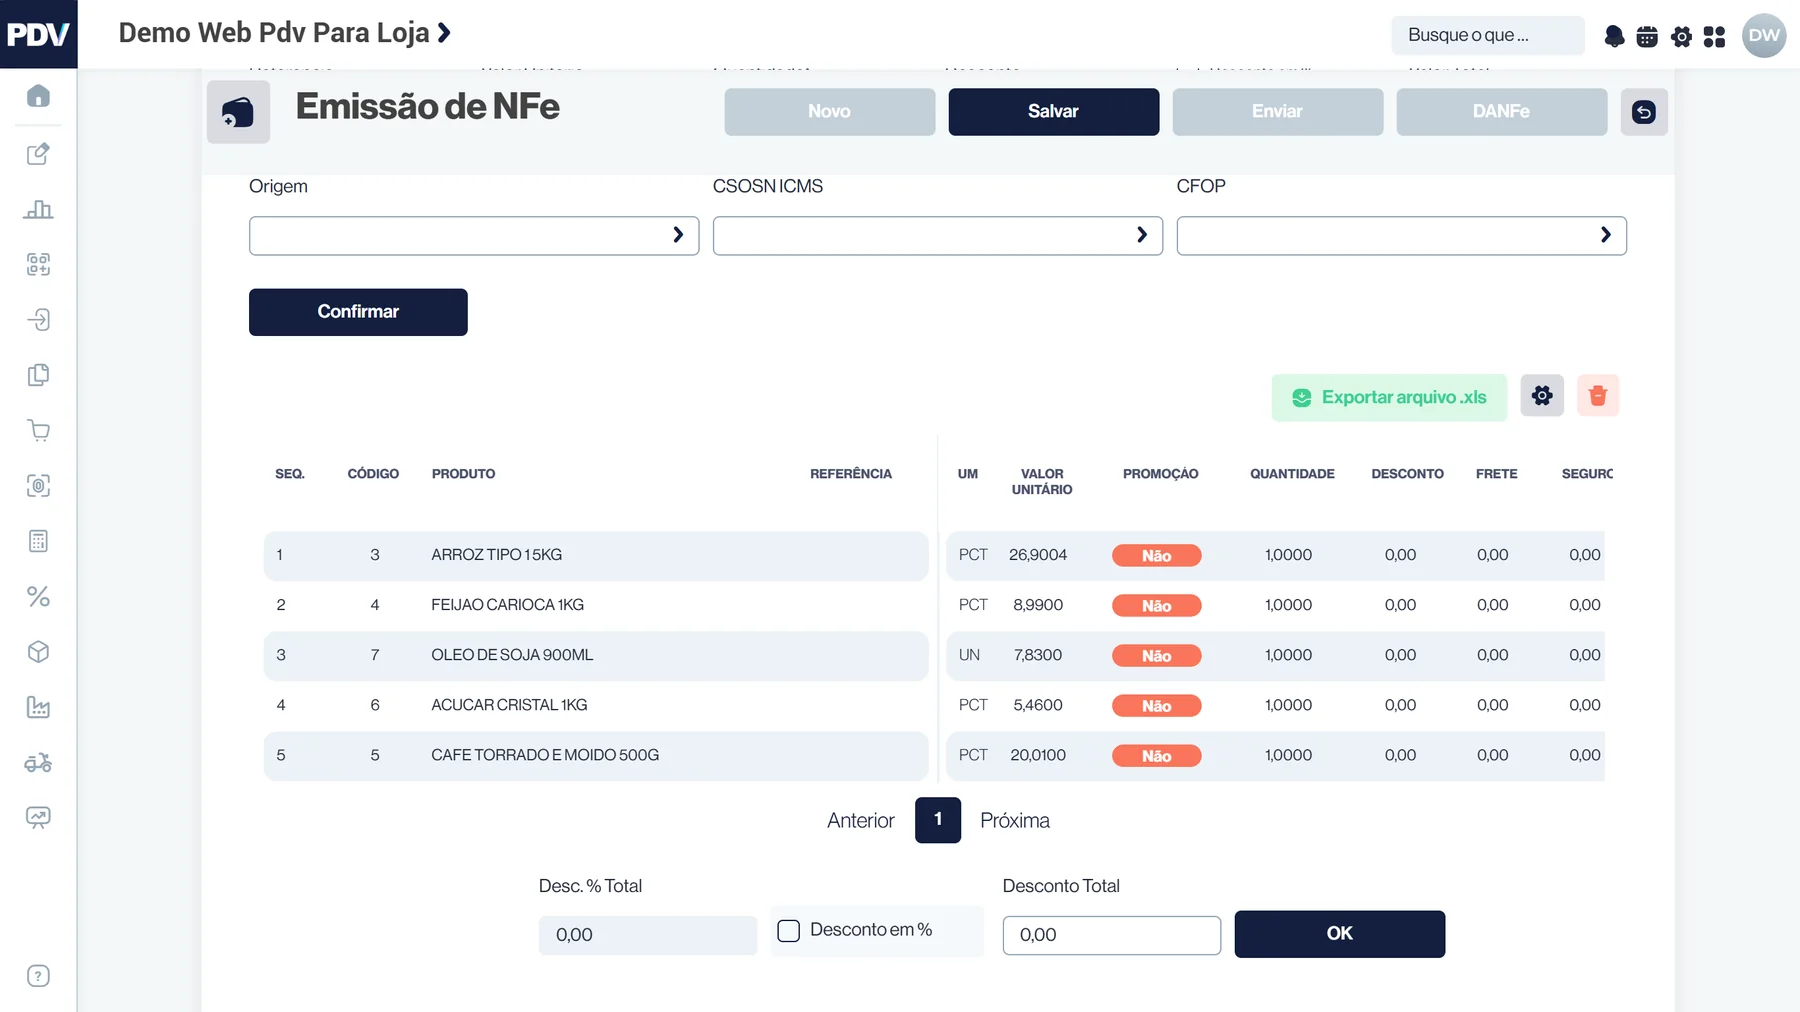1800x1012 pixels.
Task: Open the notifications bell icon
Action: pos(1614,37)
